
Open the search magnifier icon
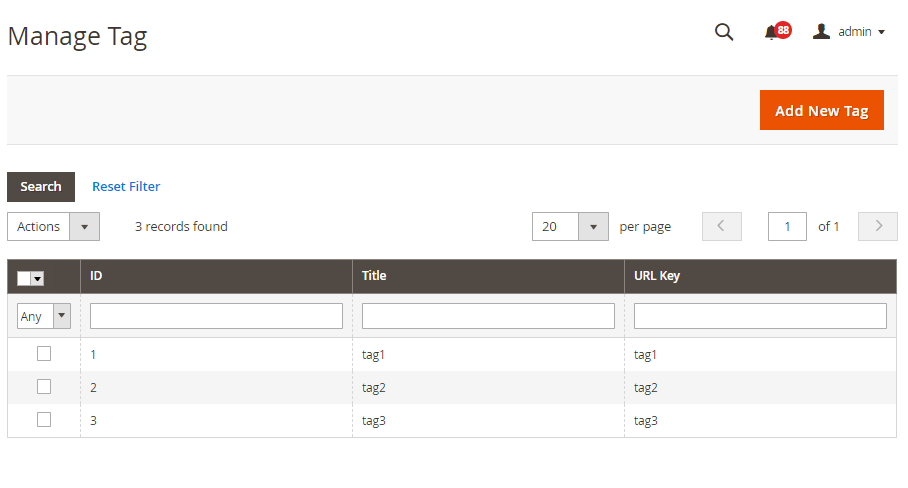(724, 32)
